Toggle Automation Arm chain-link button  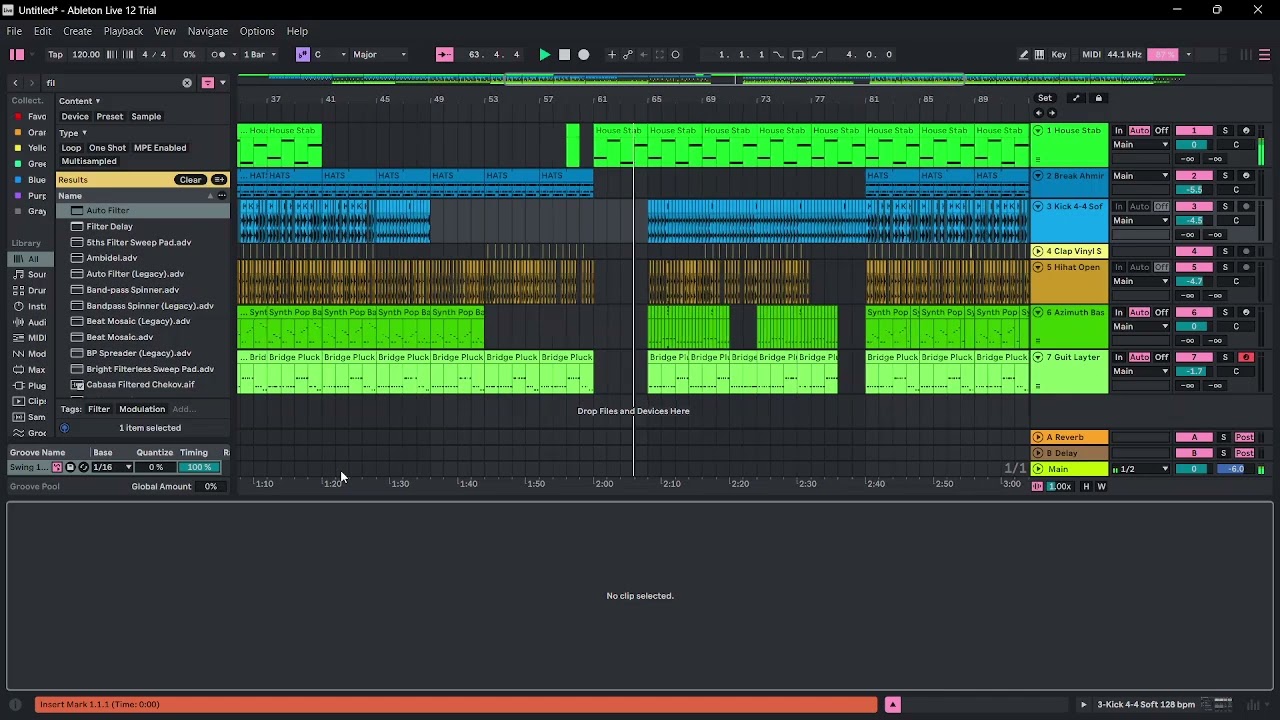click(x=628, y=55)
